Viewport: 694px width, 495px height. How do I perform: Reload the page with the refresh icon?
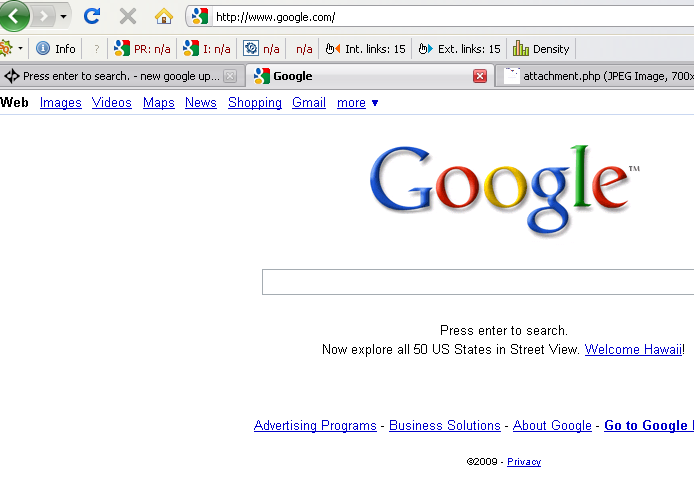(x=92, y=16)
